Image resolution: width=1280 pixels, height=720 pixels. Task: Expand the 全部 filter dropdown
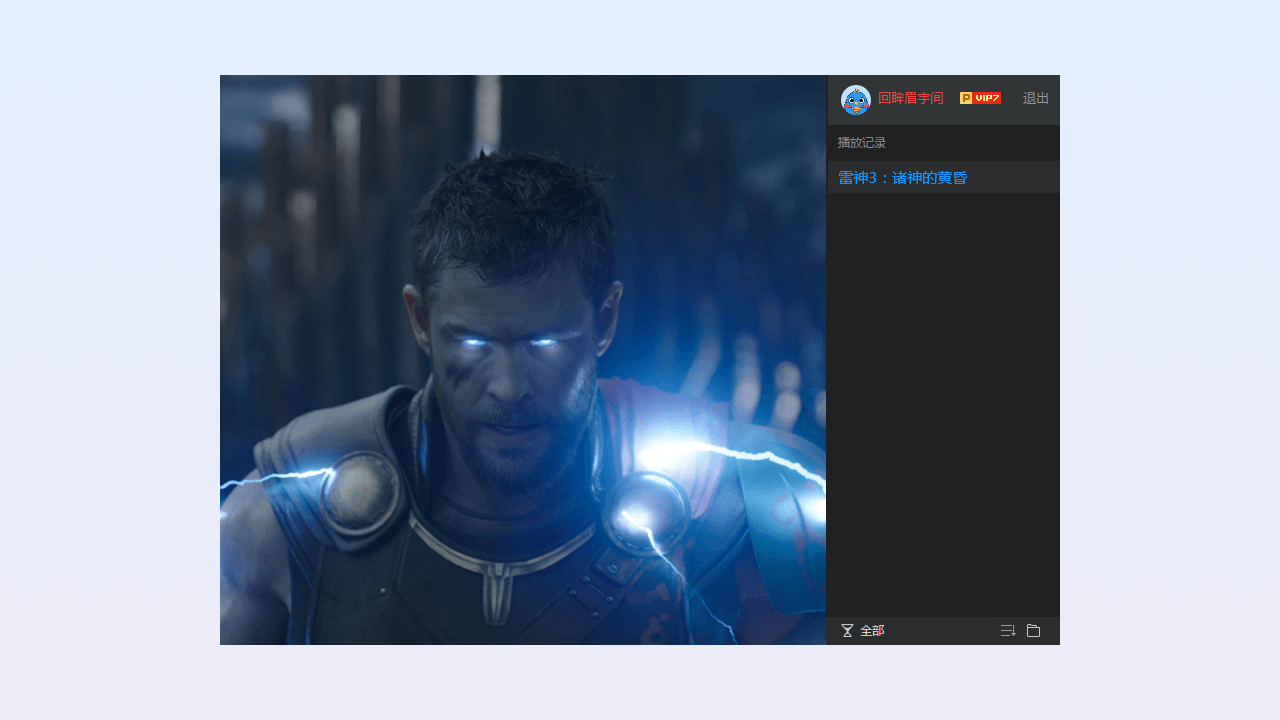click(872, 631)
